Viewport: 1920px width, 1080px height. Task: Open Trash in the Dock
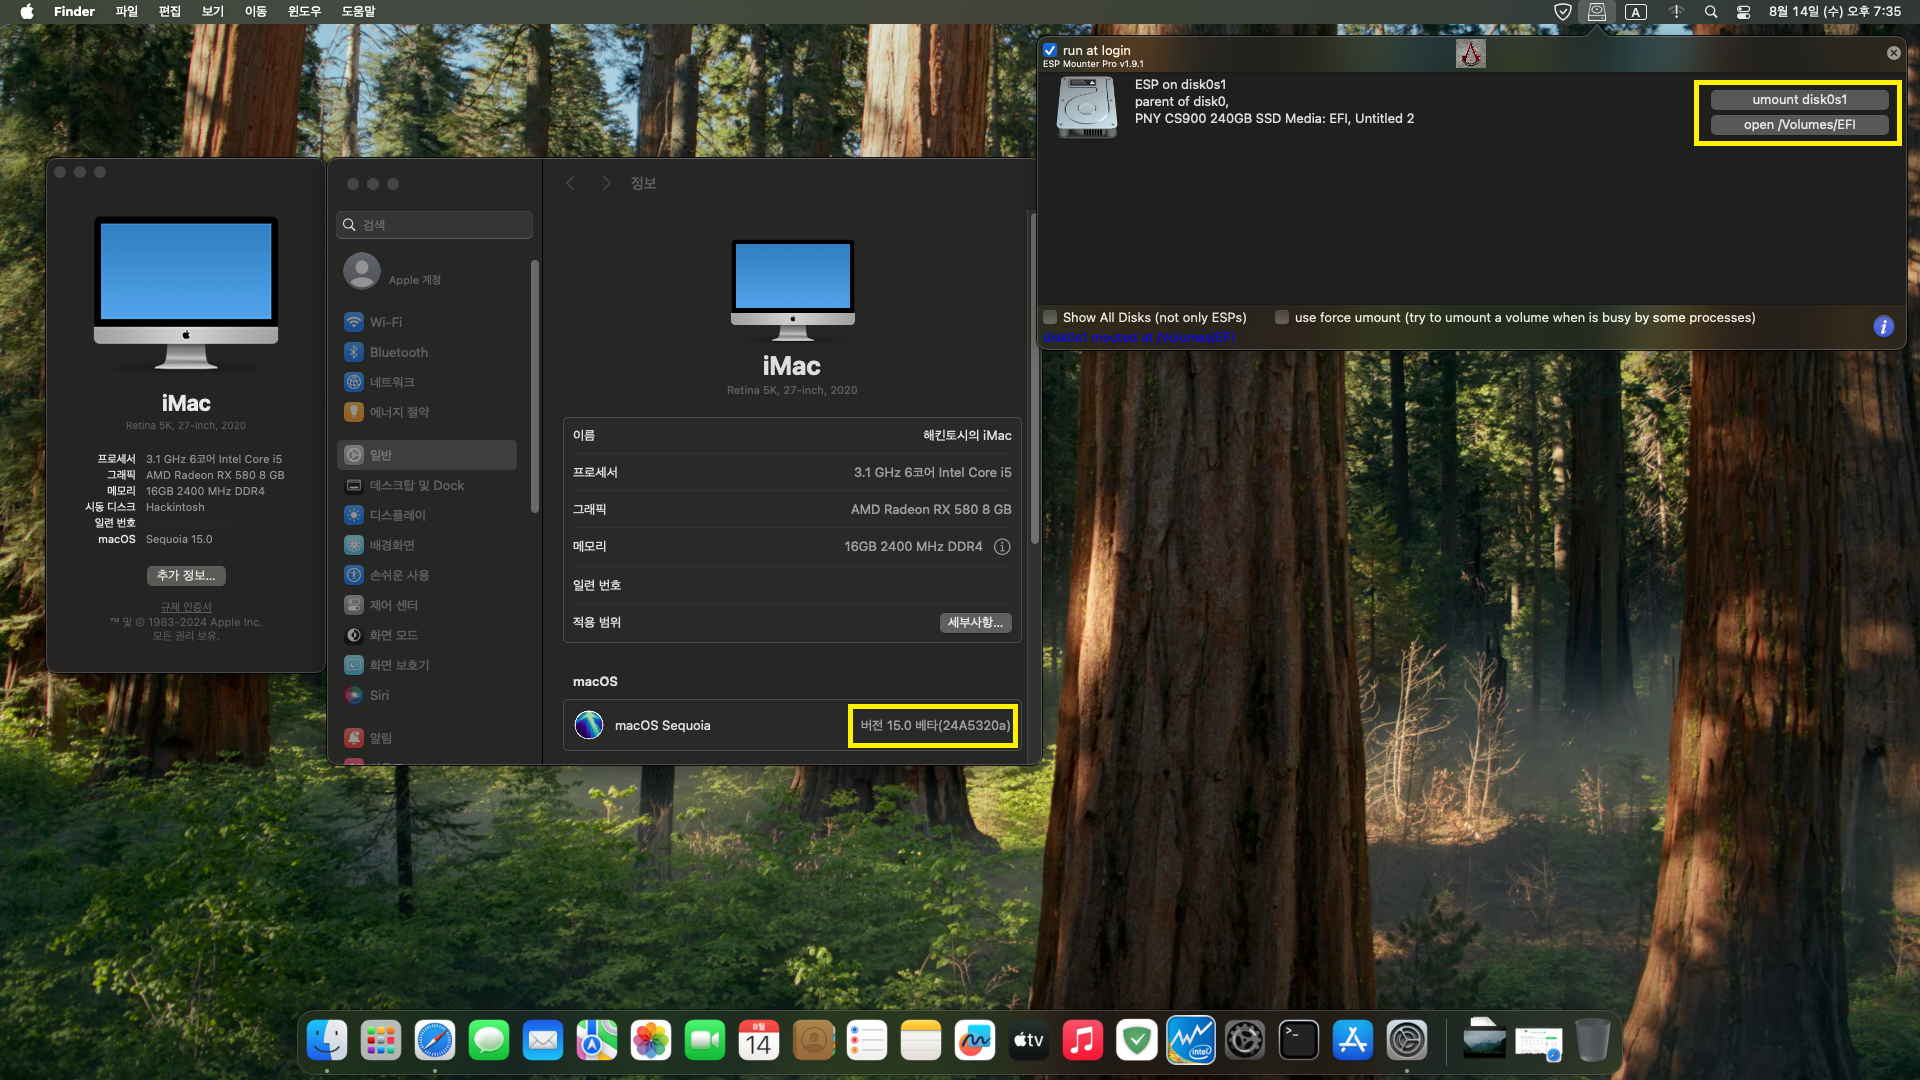1593,1041
